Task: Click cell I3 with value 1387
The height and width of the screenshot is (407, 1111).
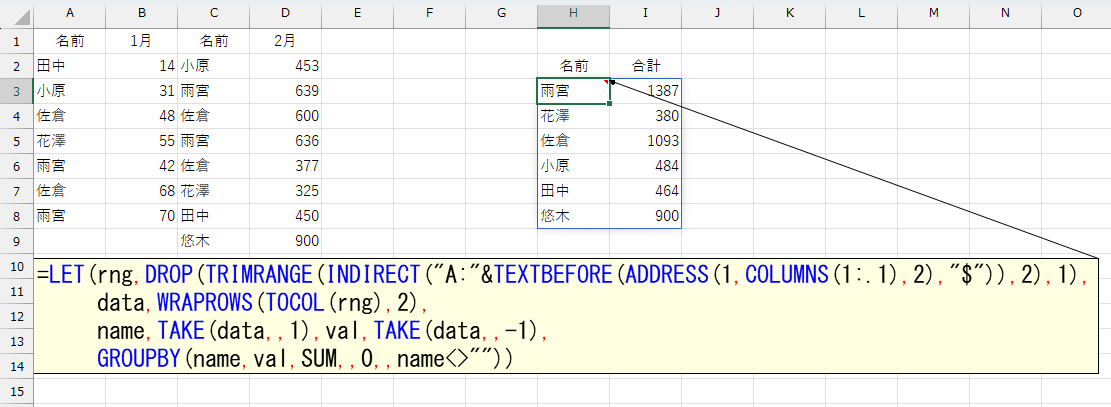Action: 646,91
